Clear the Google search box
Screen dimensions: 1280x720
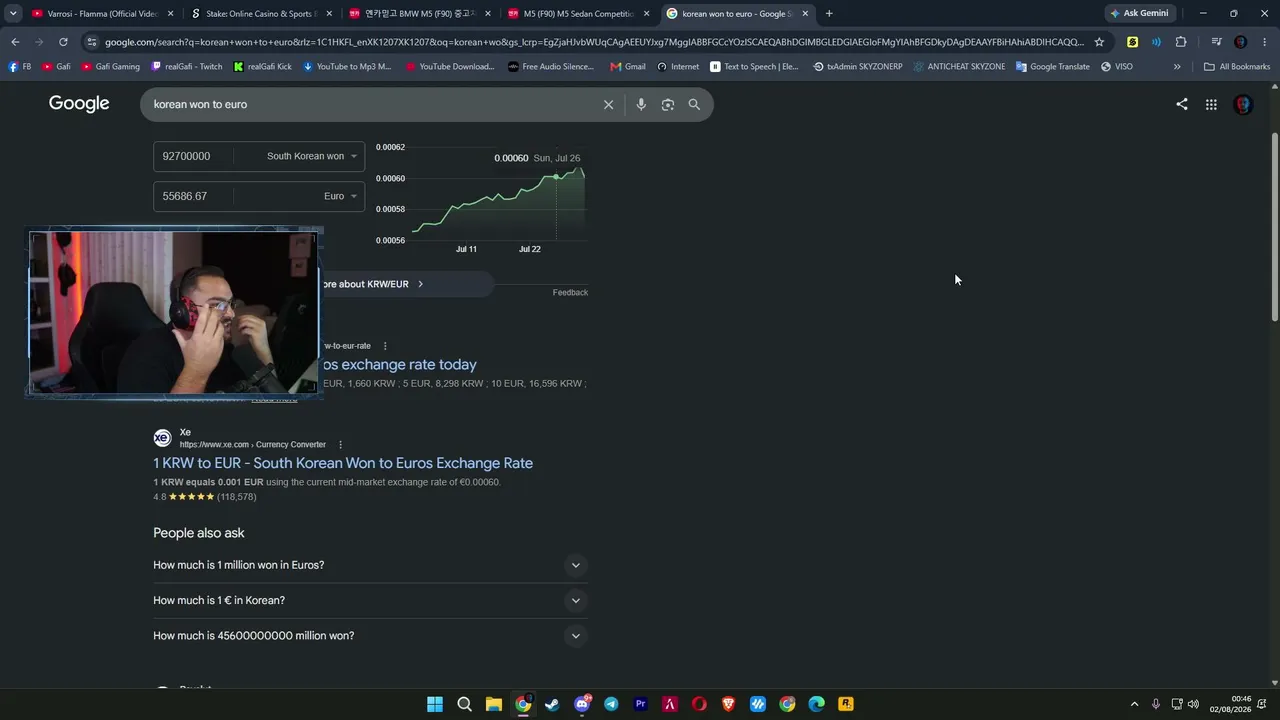click(608, 104)
